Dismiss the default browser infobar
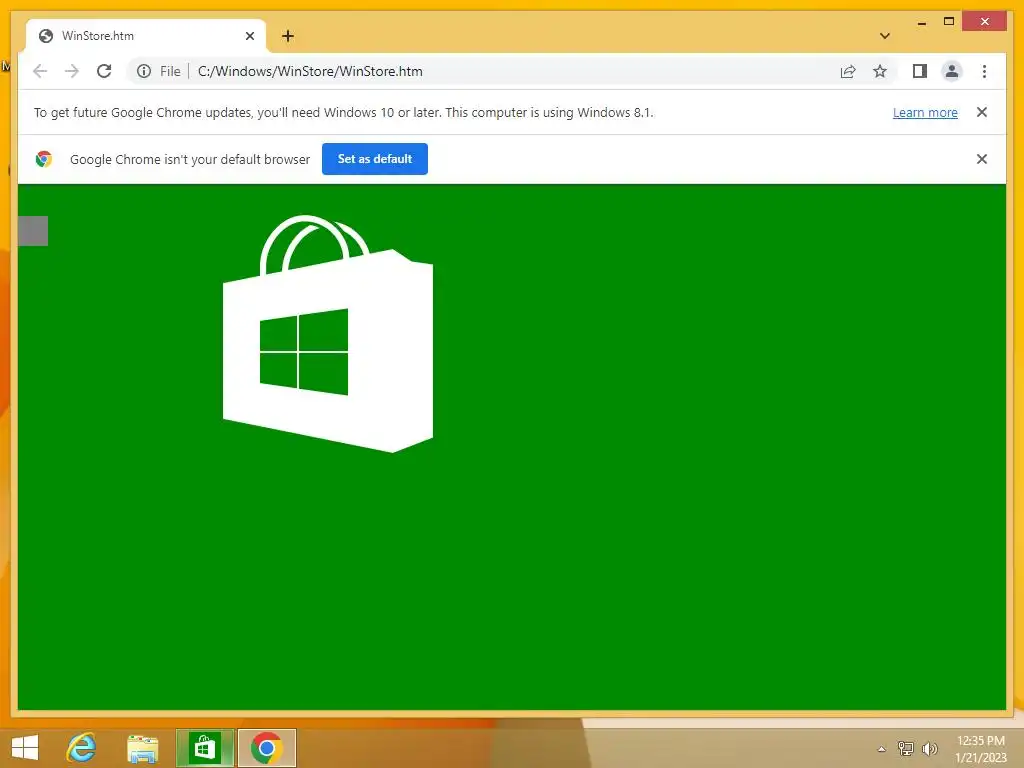 [982, 159]
